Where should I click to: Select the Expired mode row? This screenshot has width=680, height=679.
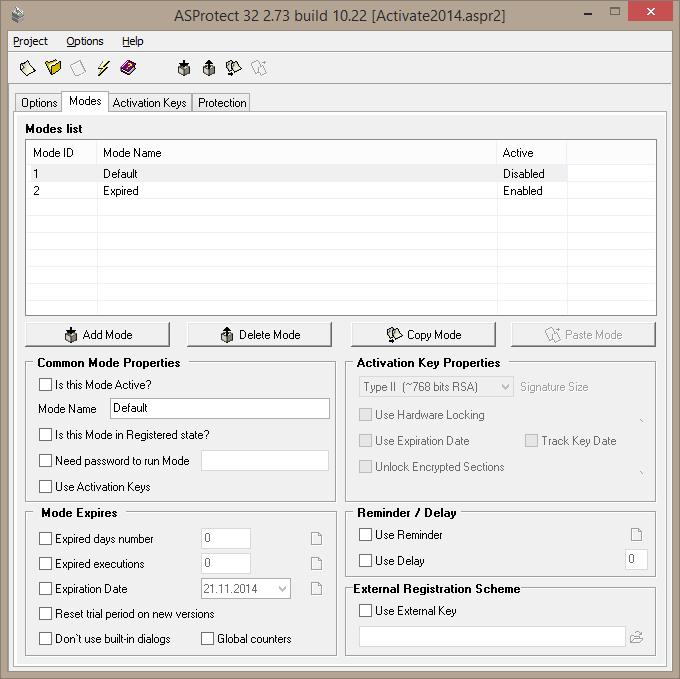click(297, 191)
